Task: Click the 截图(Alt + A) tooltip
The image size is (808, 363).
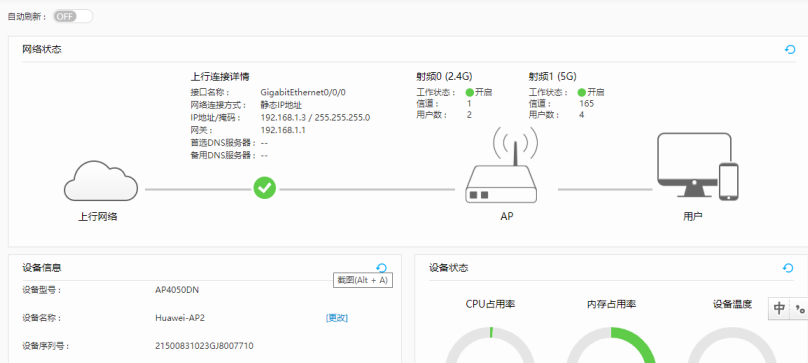Action: 363,280
